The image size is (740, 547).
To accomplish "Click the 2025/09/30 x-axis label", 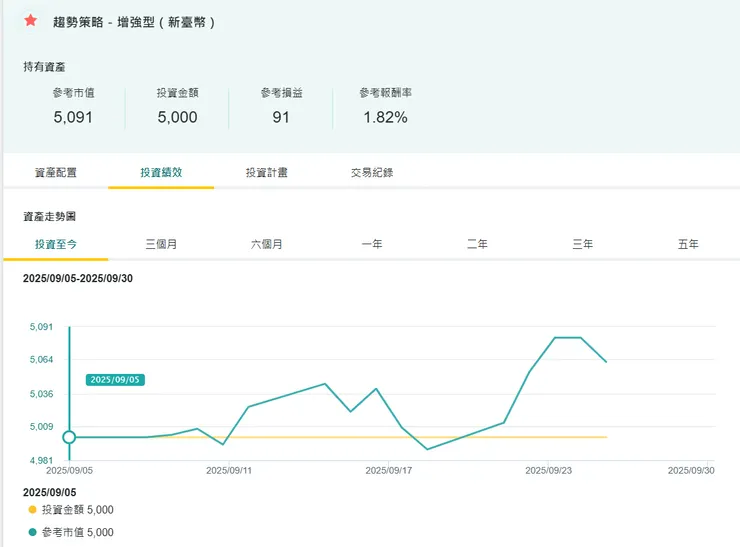I will tap(691, 471).
